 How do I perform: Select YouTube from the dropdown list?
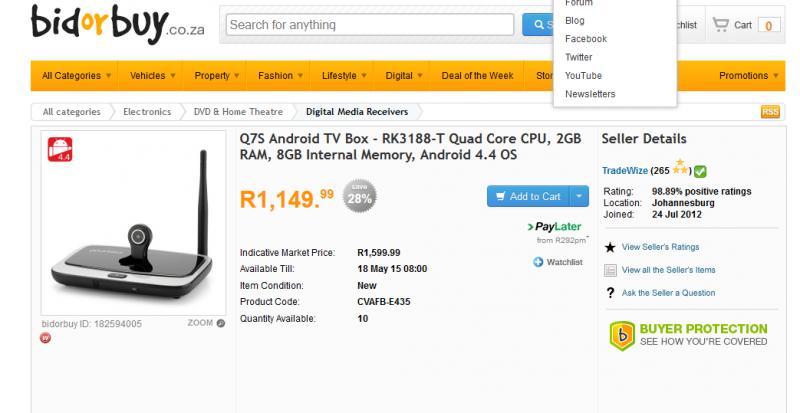tap(583, 76)
